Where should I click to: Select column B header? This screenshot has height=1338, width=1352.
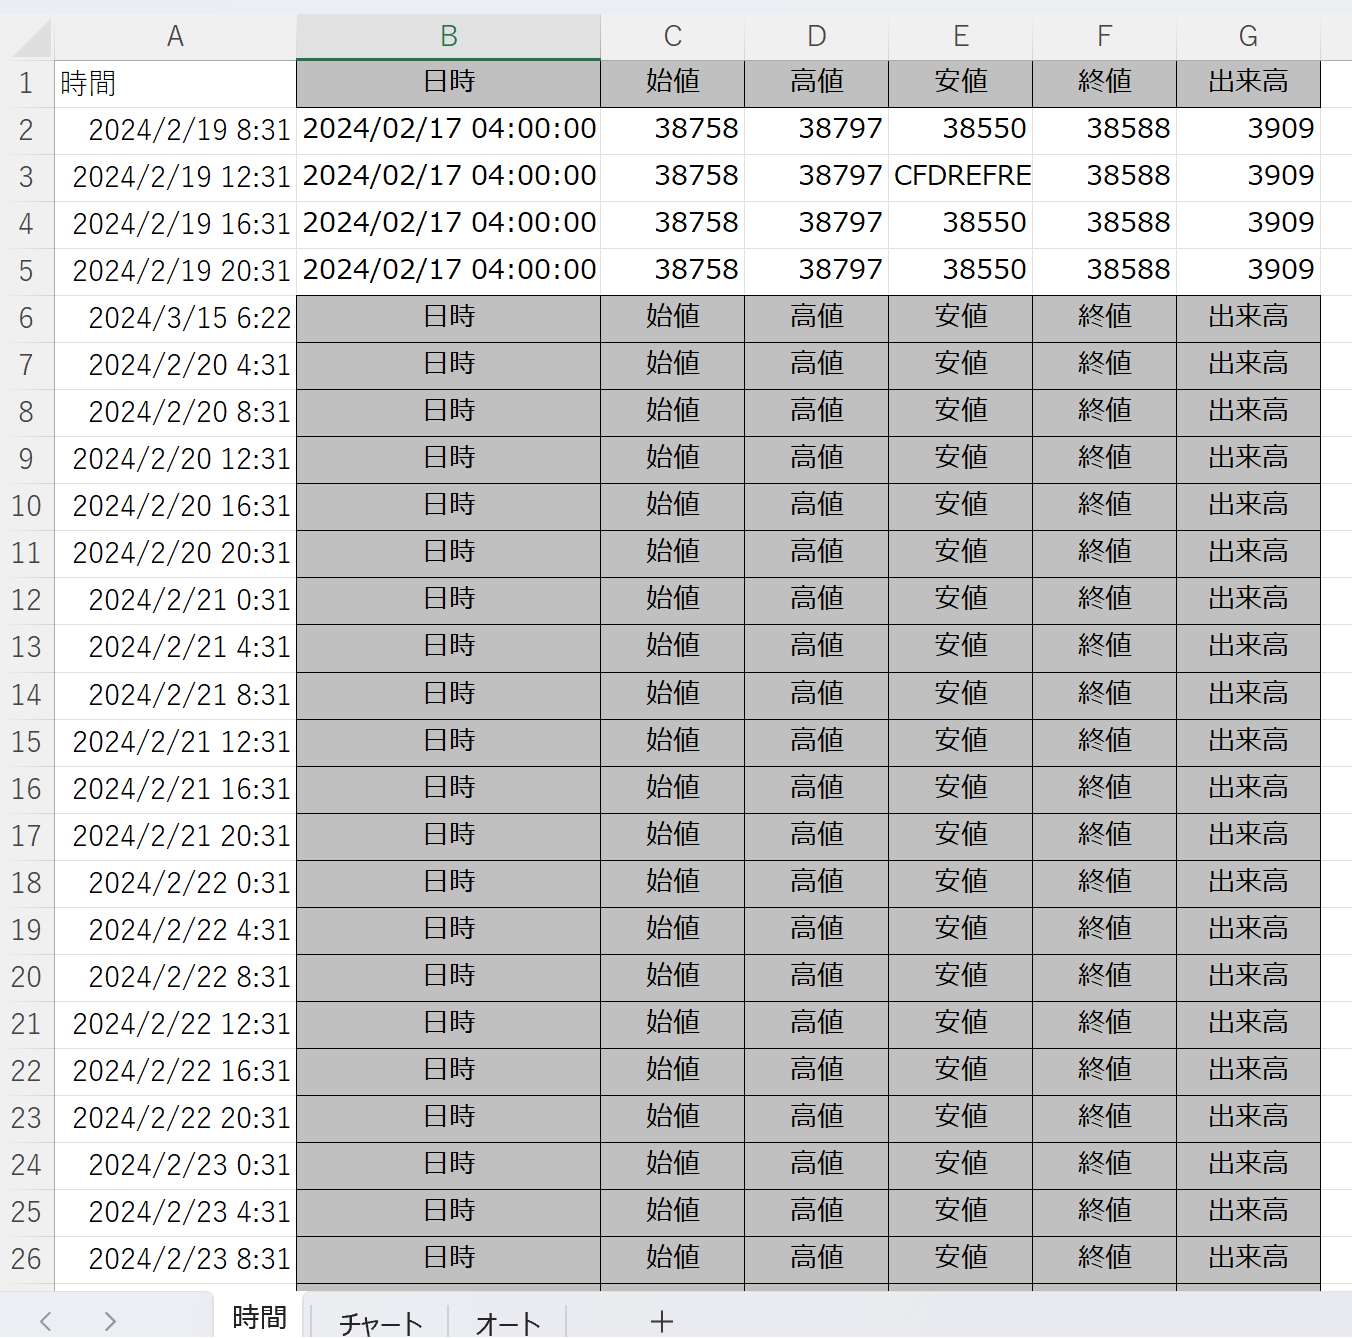448,37
